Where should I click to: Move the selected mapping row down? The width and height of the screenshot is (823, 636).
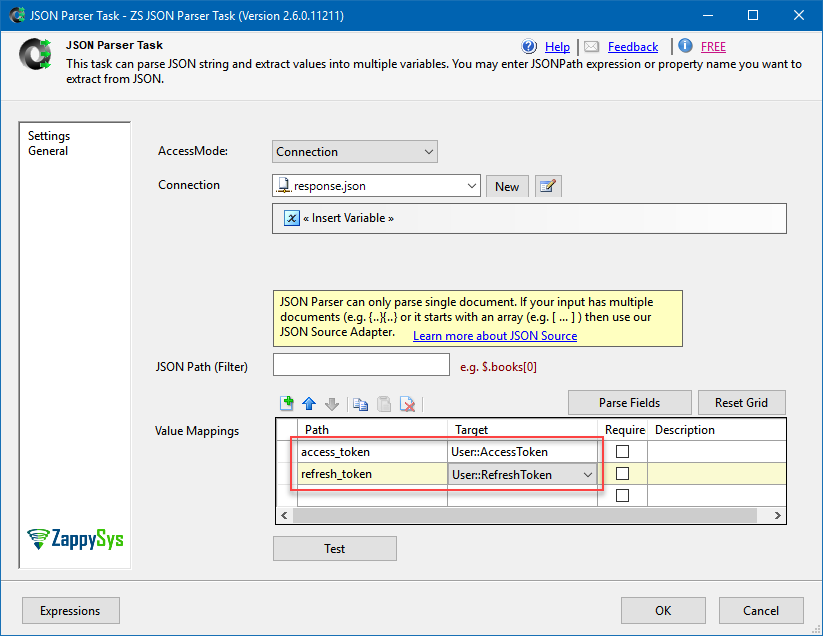coord(332,404)
